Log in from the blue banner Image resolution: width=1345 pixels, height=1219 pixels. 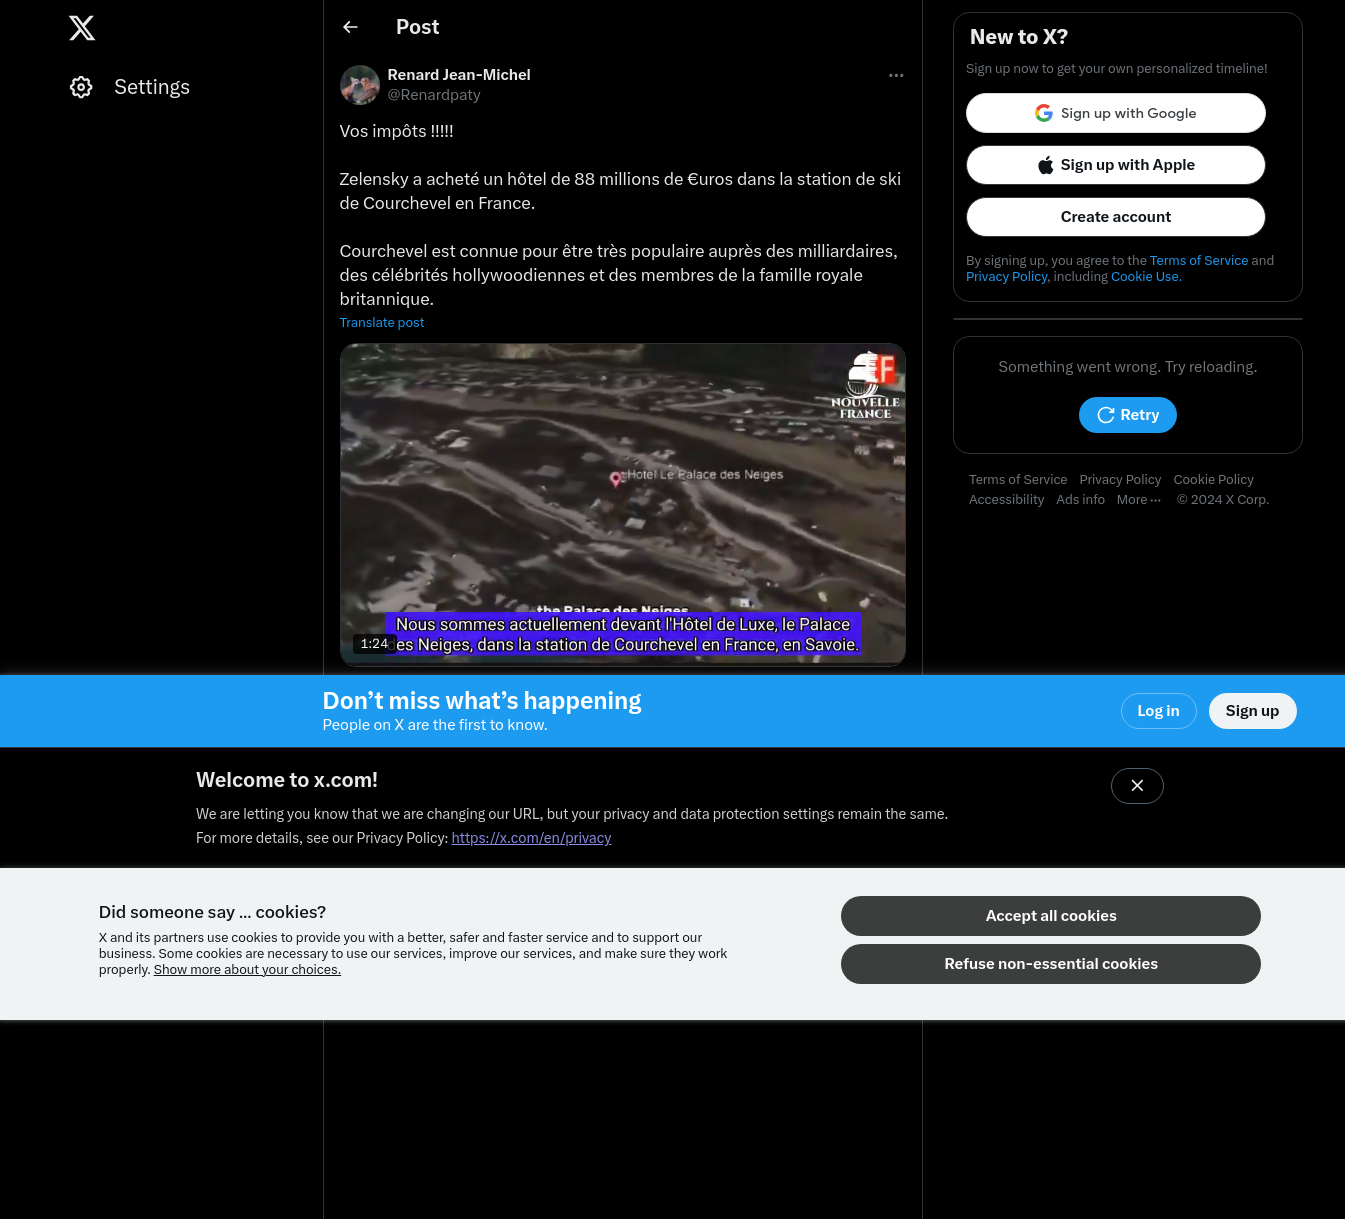[1158, 711]
